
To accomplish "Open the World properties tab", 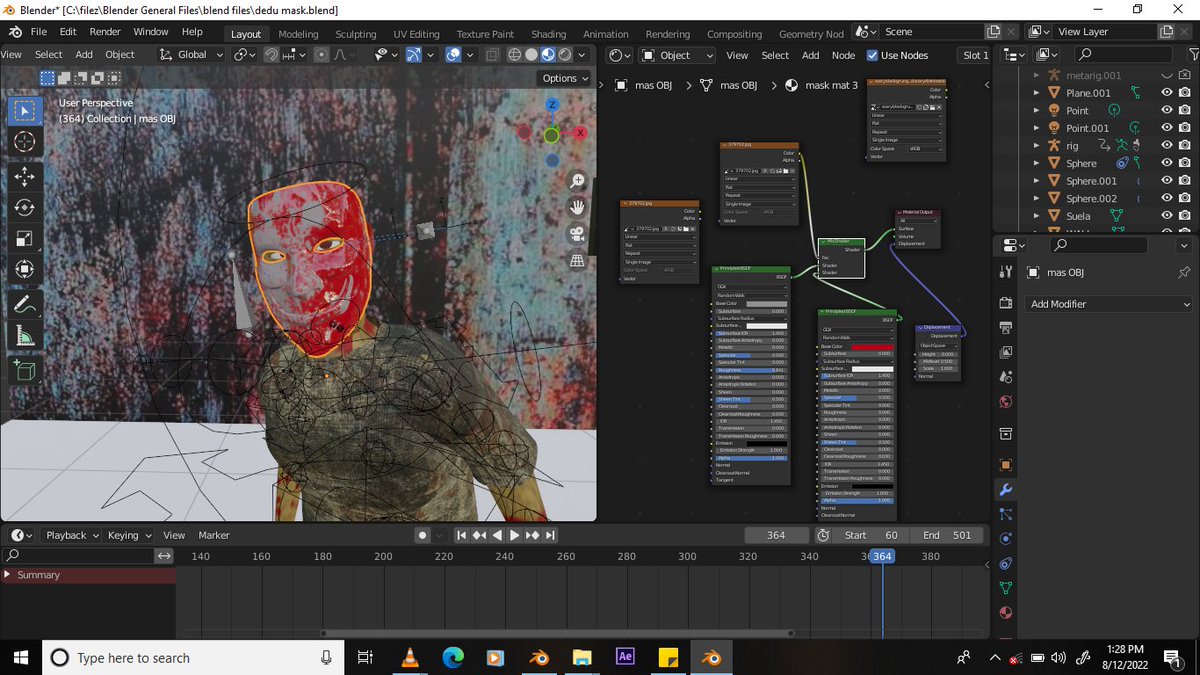I will point(1006,402).
